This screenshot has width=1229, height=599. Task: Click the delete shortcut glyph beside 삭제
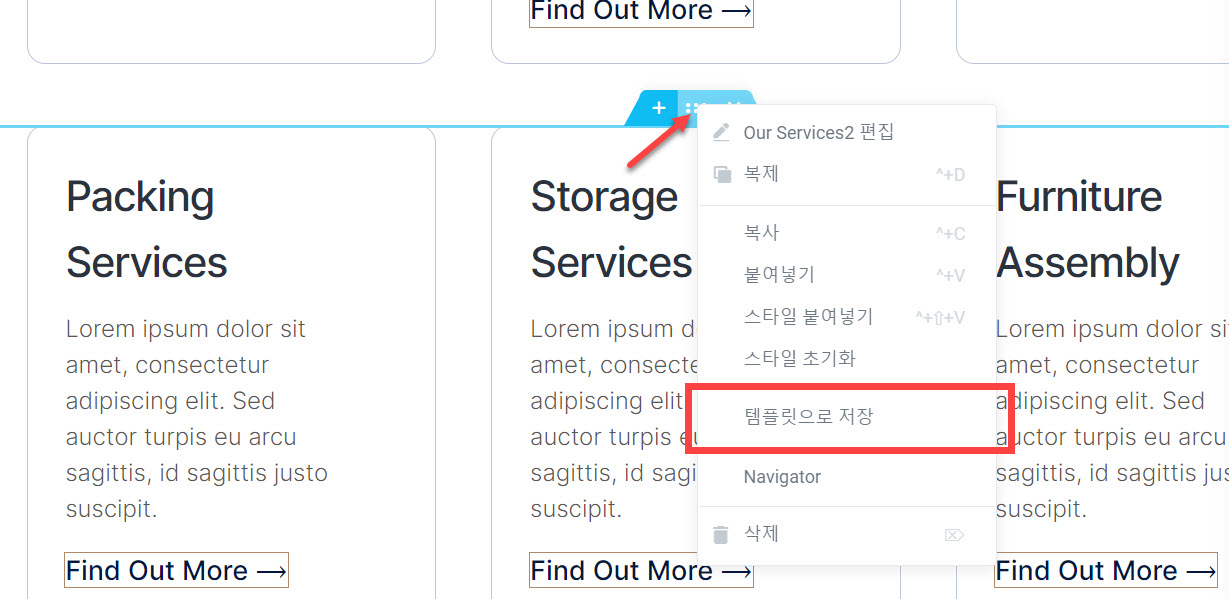point(954,534)
